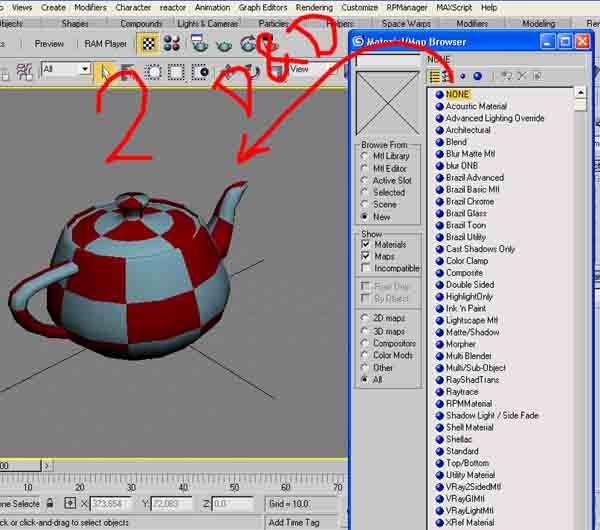Switch to the Lights & Cameras tab
The image size is (600, 530).
coord(207,24)
